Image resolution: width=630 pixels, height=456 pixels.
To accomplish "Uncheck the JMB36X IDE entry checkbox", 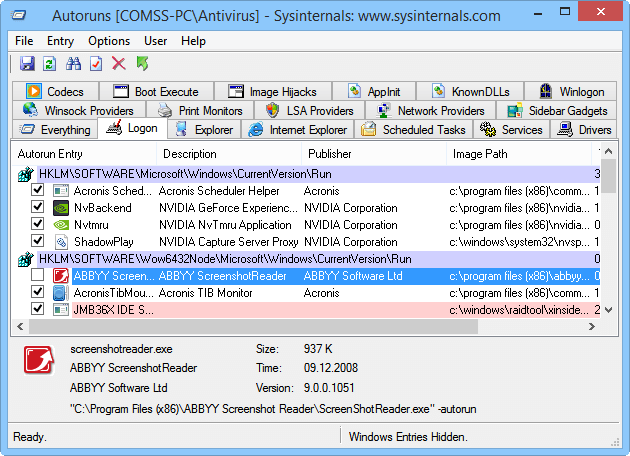I will click(x=37, y=309).
